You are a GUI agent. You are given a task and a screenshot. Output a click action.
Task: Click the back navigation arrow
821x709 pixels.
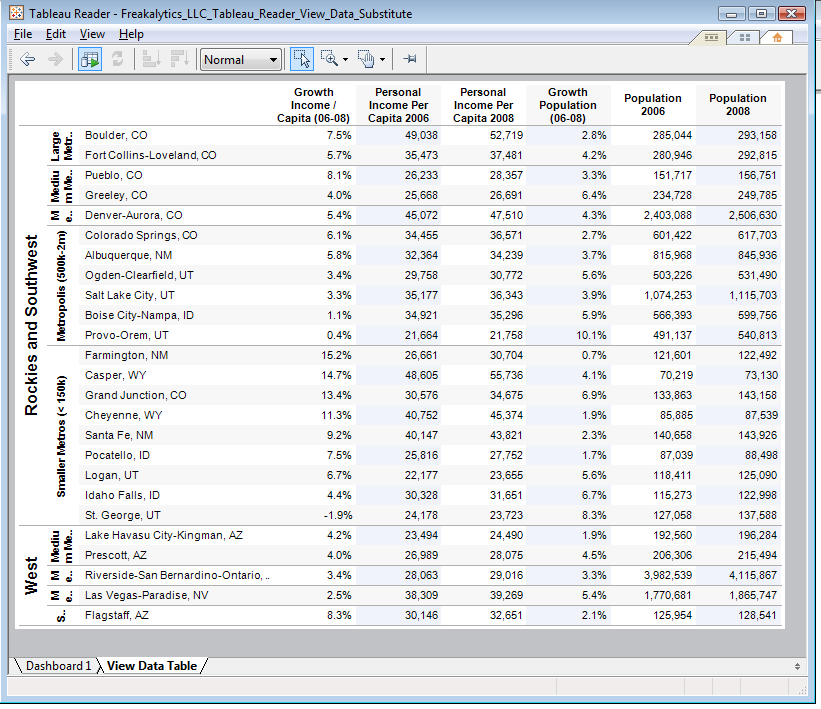click(25, 58)
